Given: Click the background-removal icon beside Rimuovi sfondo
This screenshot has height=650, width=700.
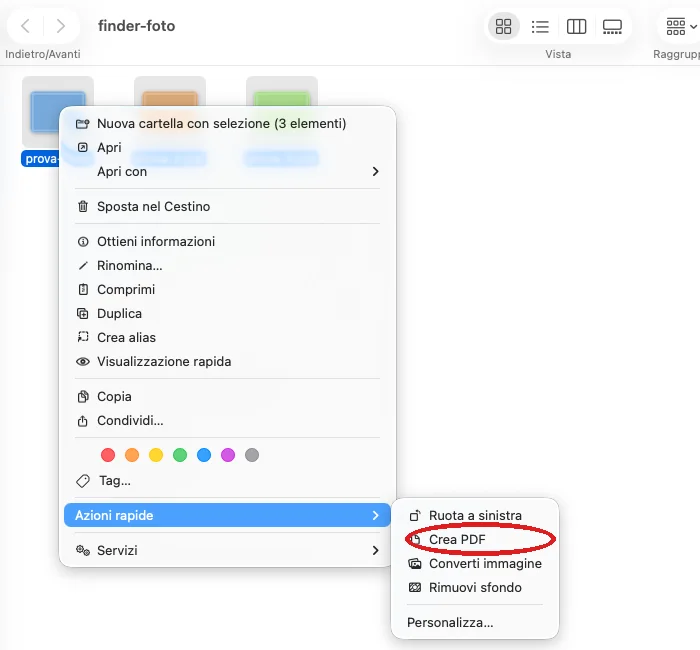Looking at the screenshot, I should (x=415, y=588).
